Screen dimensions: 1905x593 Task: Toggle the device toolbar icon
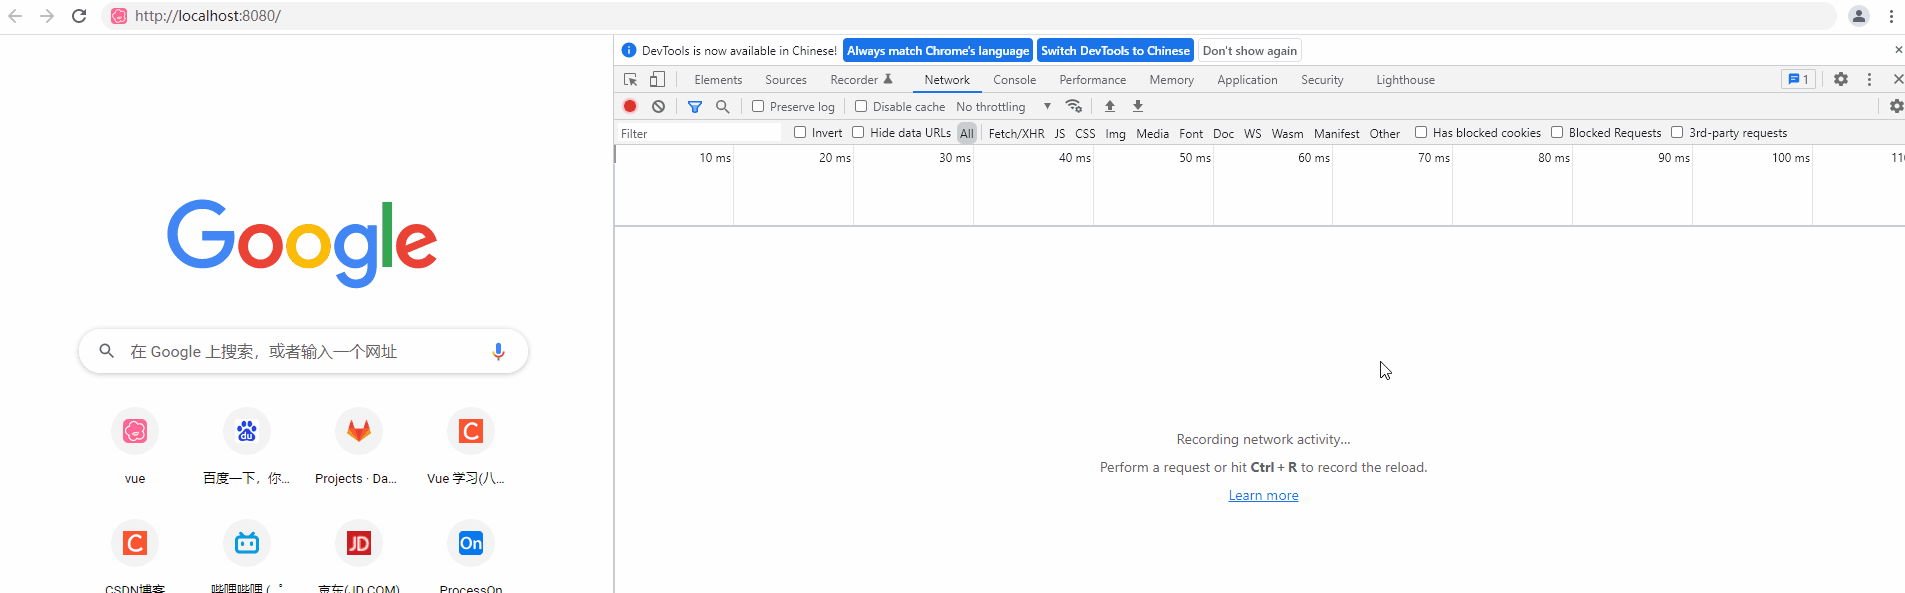(x=657, y=79)
